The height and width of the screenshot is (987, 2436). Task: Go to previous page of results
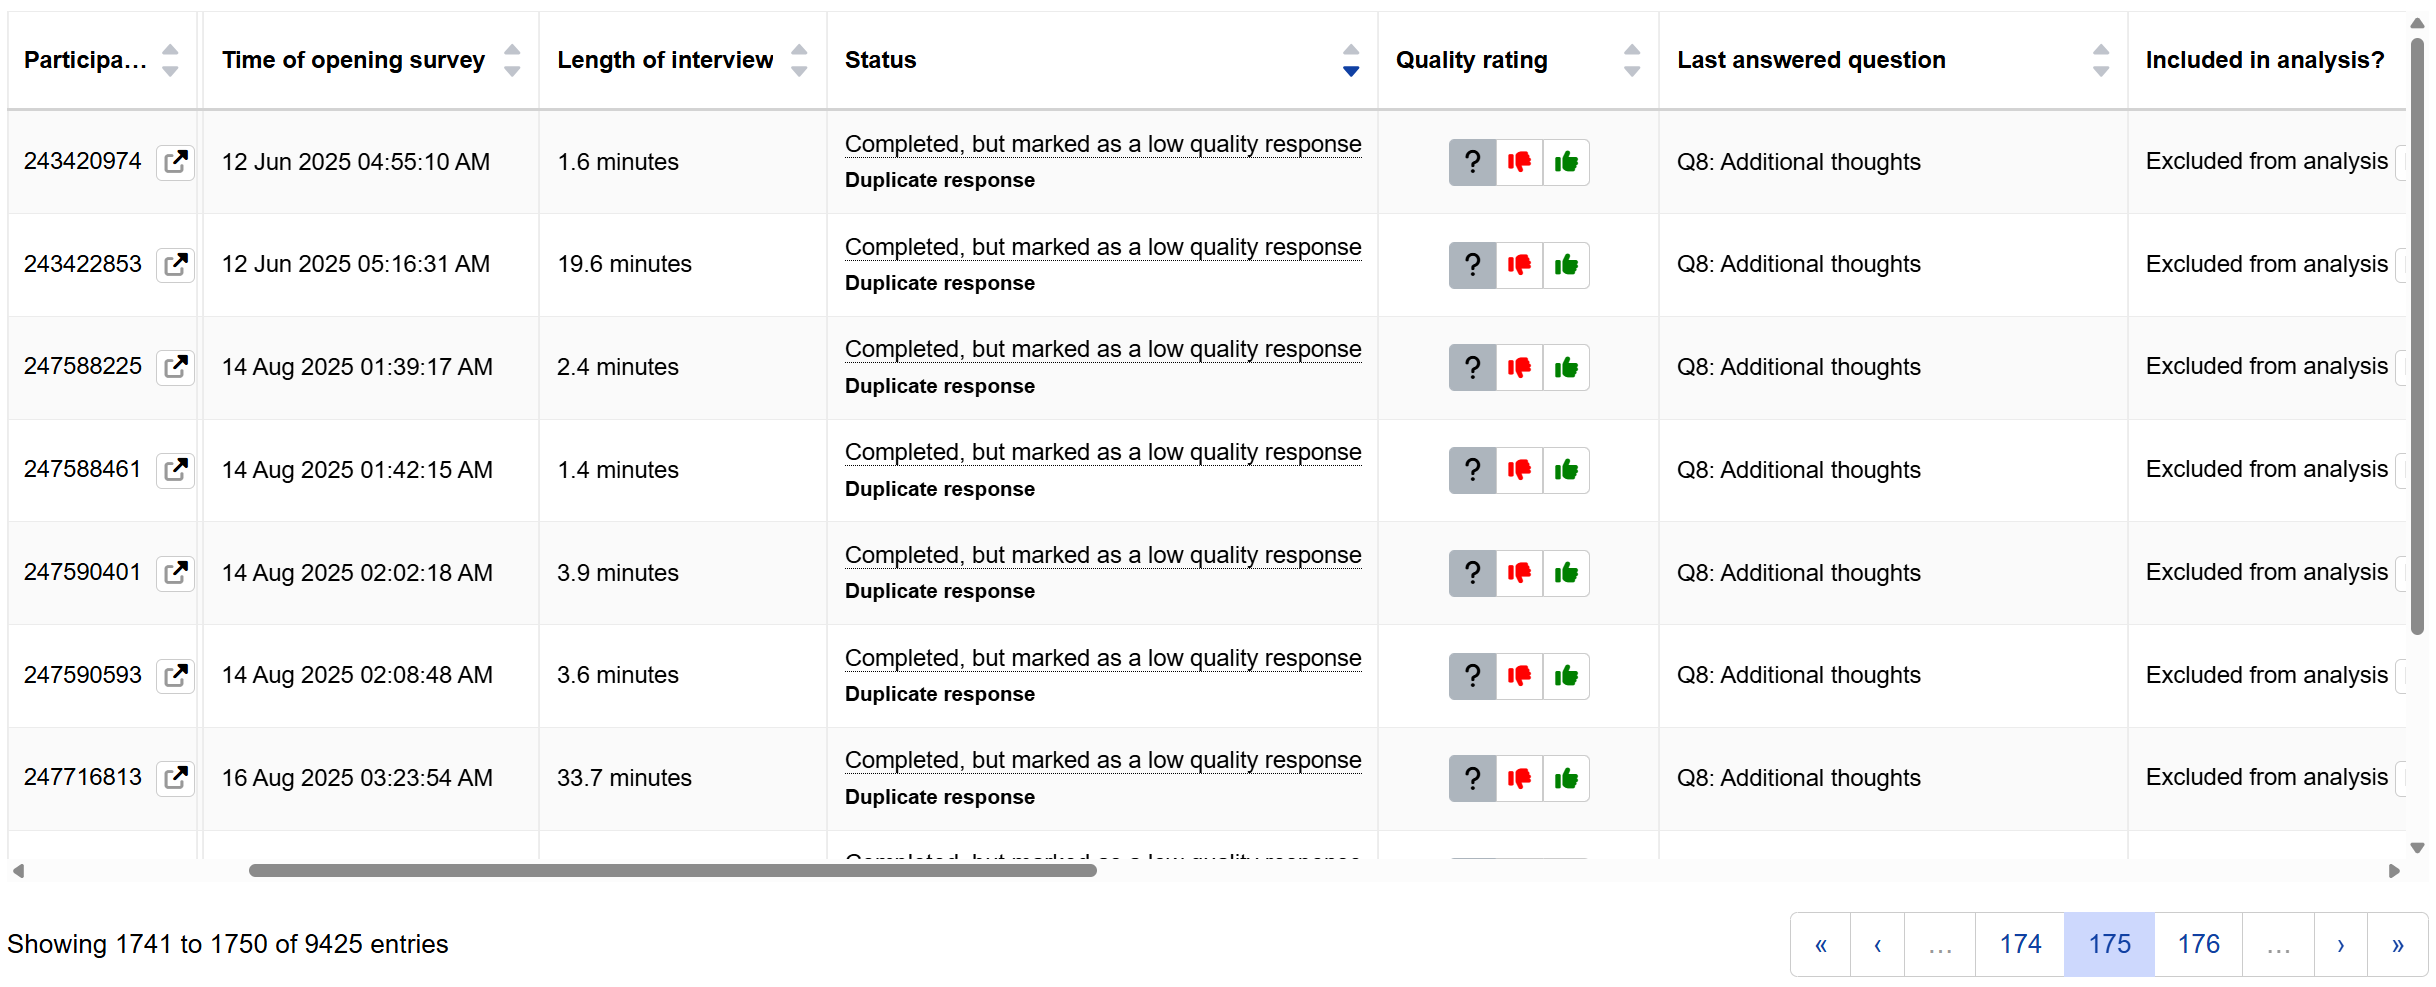[x=1878, y=944]
